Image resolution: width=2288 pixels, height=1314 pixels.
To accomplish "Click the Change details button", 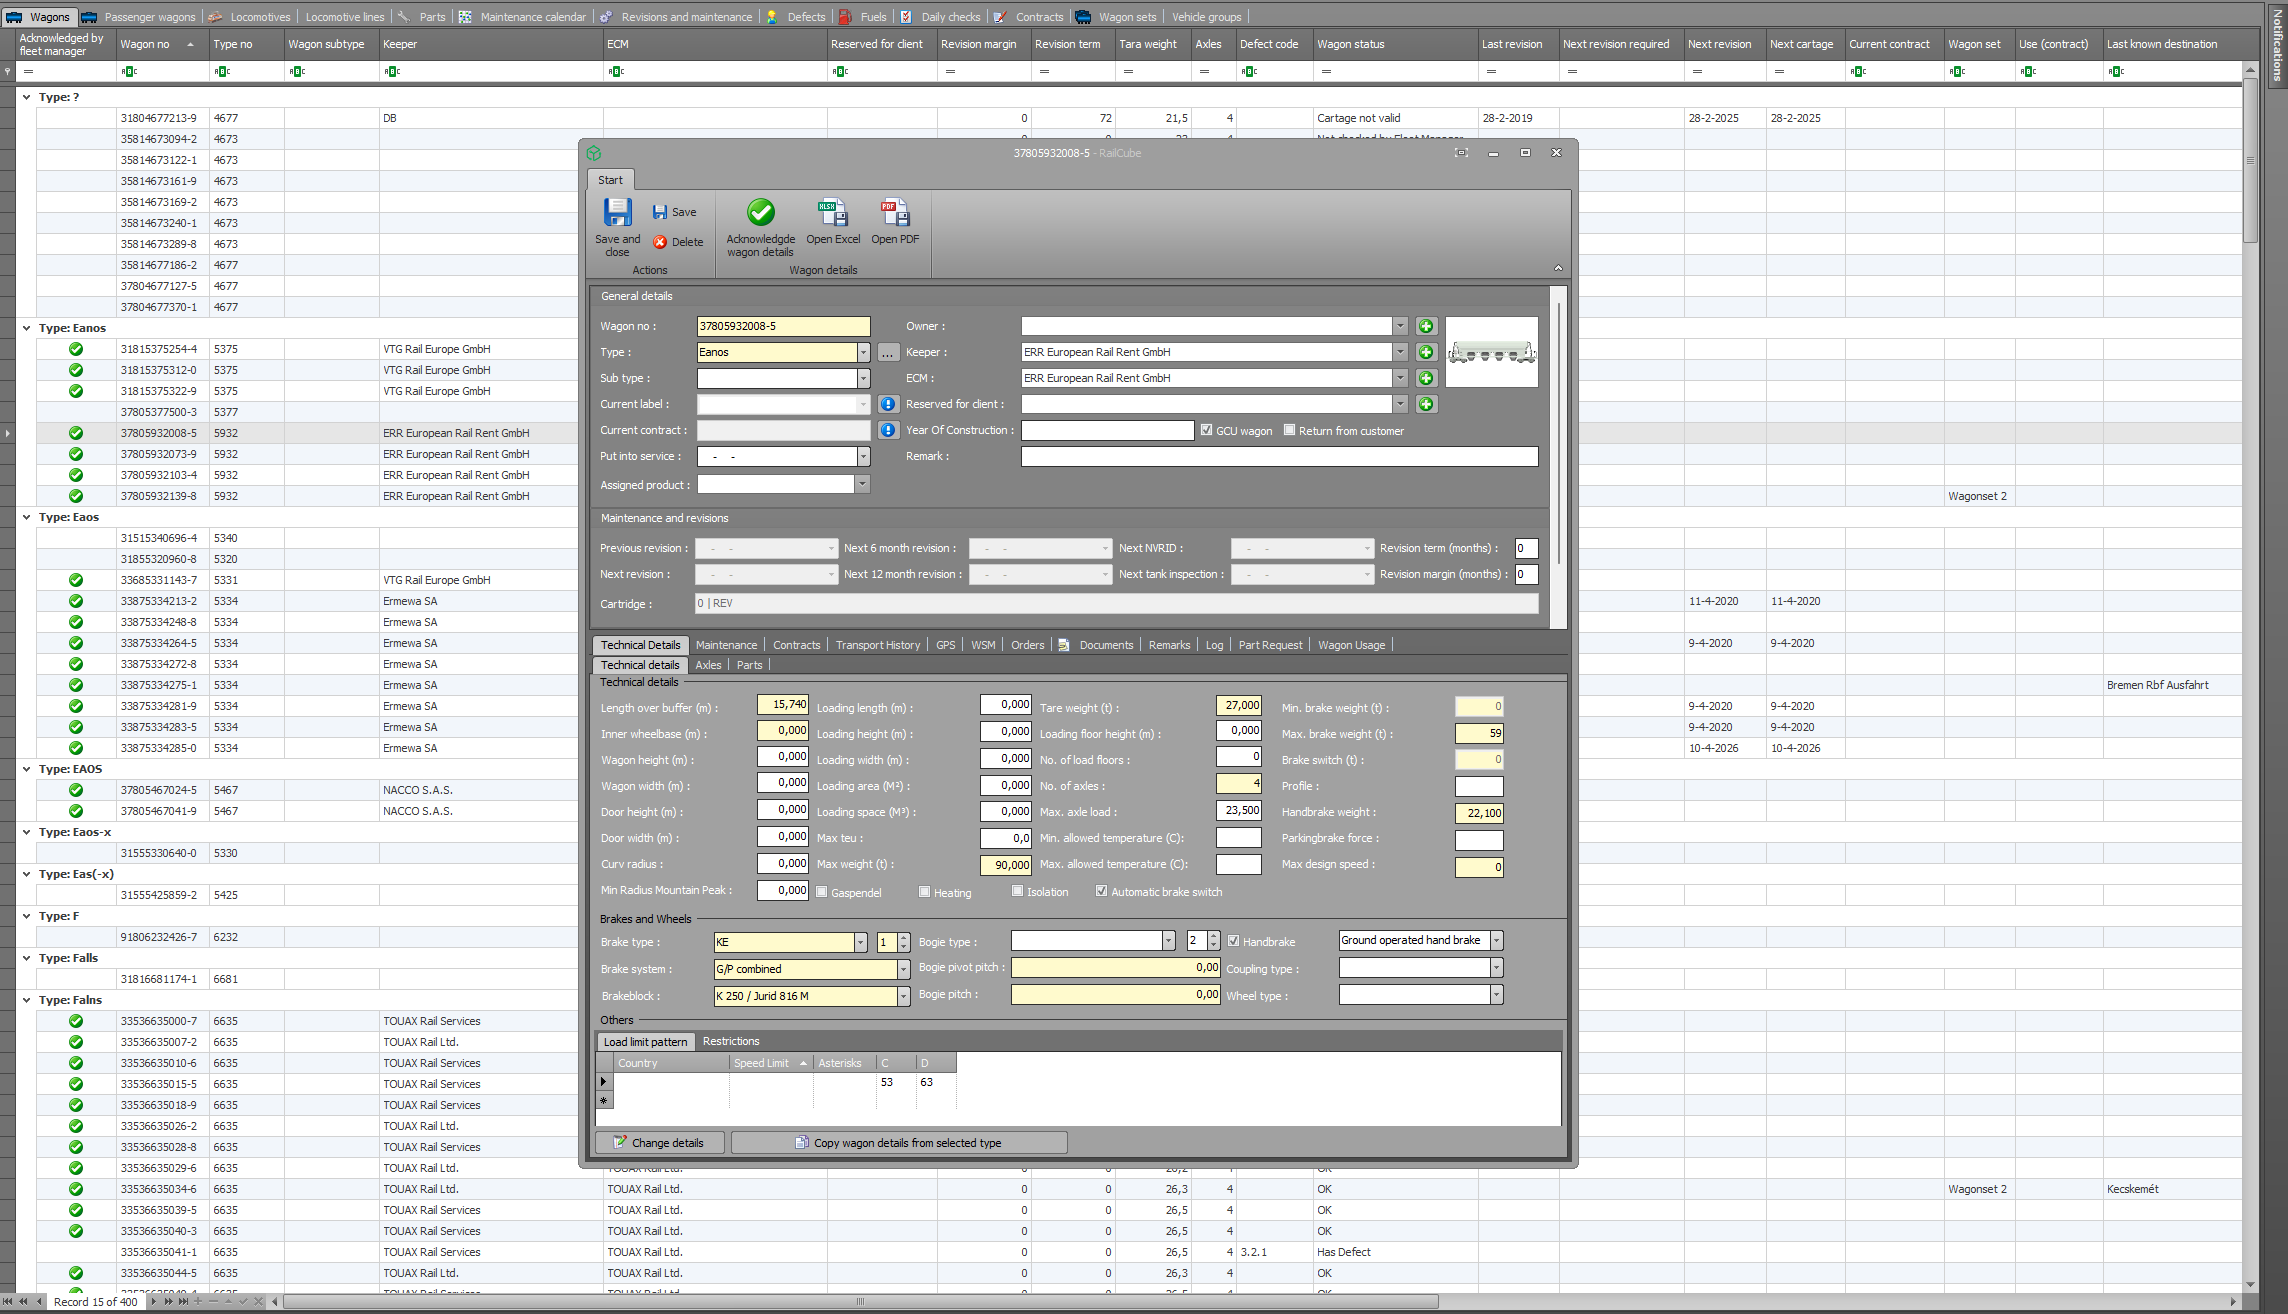I will click(x=660, y=1143).
